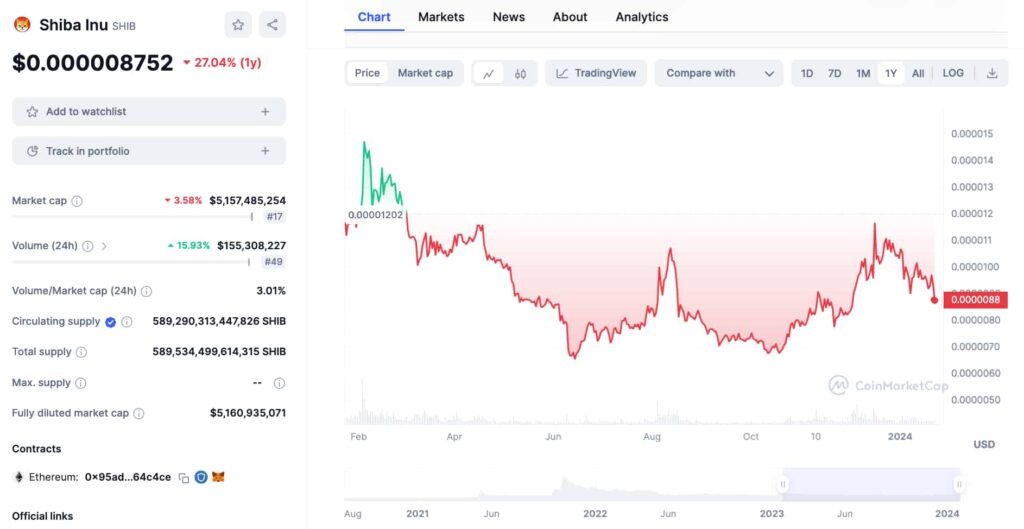The width and height of the screenshot is (1024, 529).
Task: Click the 589,534,499,614,315 SHIB total supply
Action: click(219, 351)
